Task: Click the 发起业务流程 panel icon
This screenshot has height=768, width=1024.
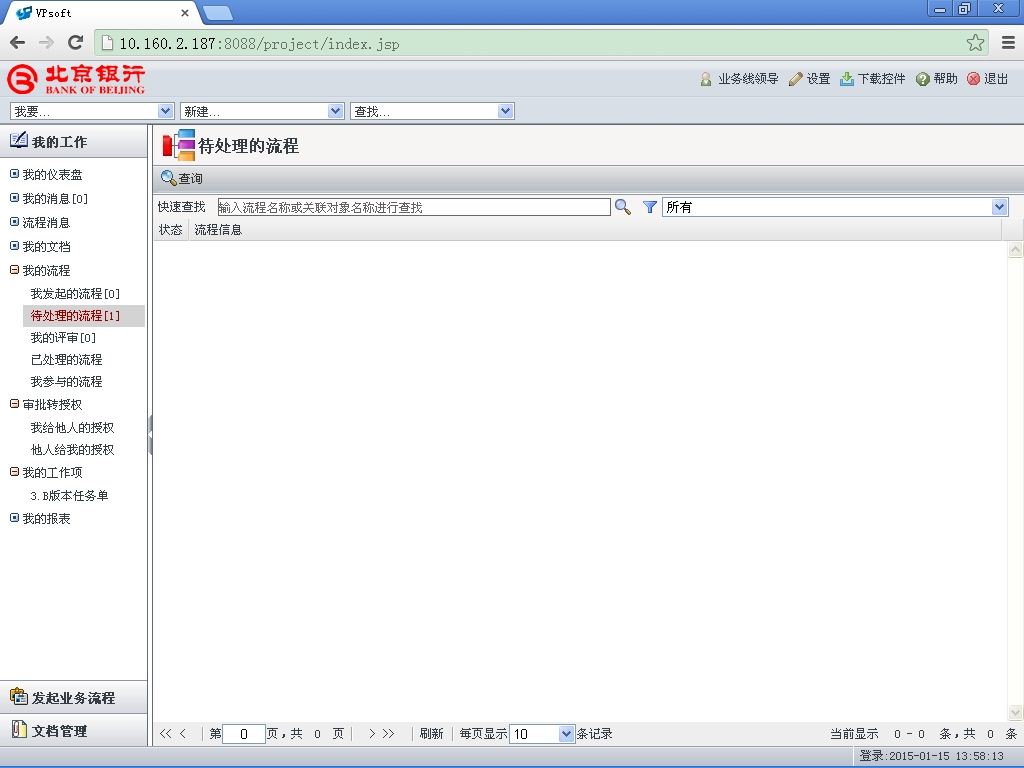Action: point(18,697)
